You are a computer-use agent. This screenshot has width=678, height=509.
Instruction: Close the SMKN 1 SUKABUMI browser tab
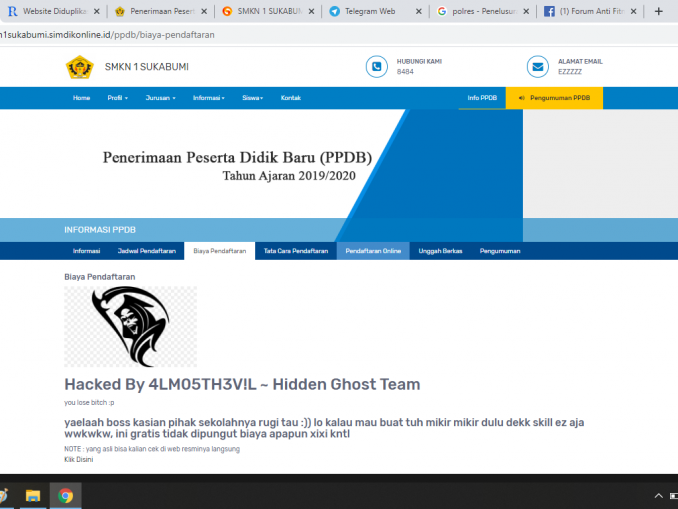[x=311, y=12]
